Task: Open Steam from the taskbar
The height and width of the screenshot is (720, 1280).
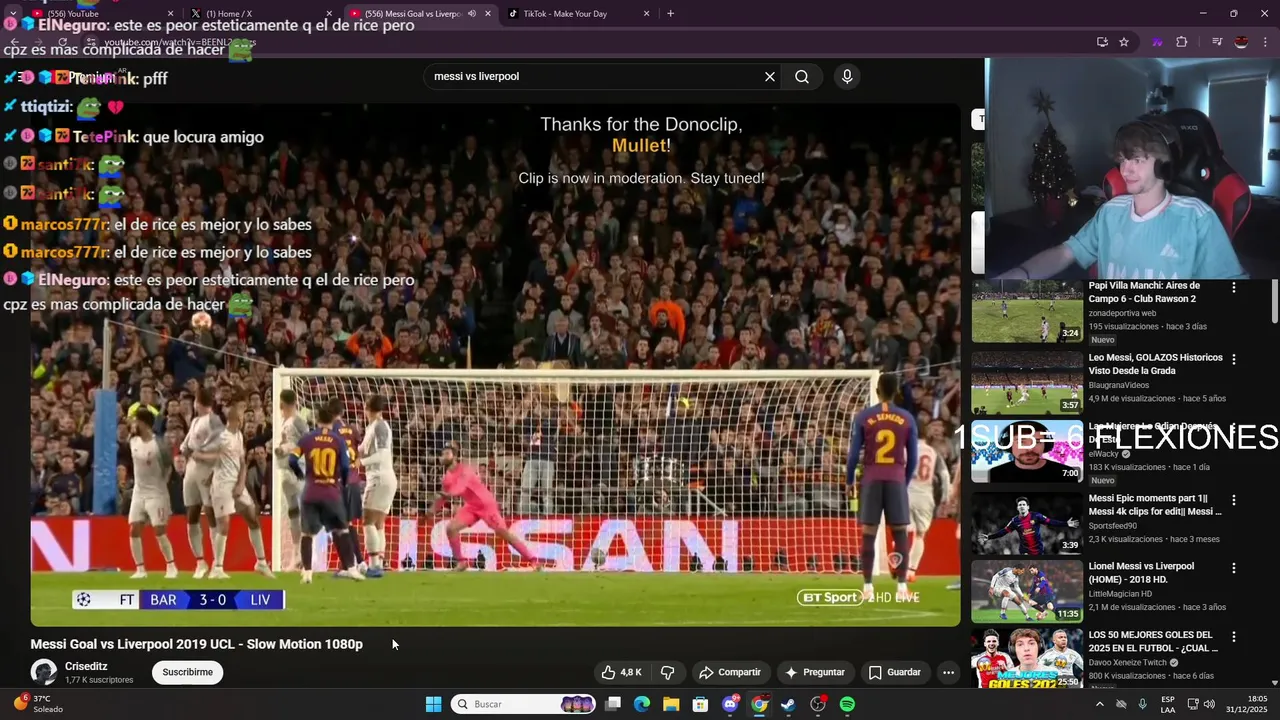Action: [x=788, y=704]
